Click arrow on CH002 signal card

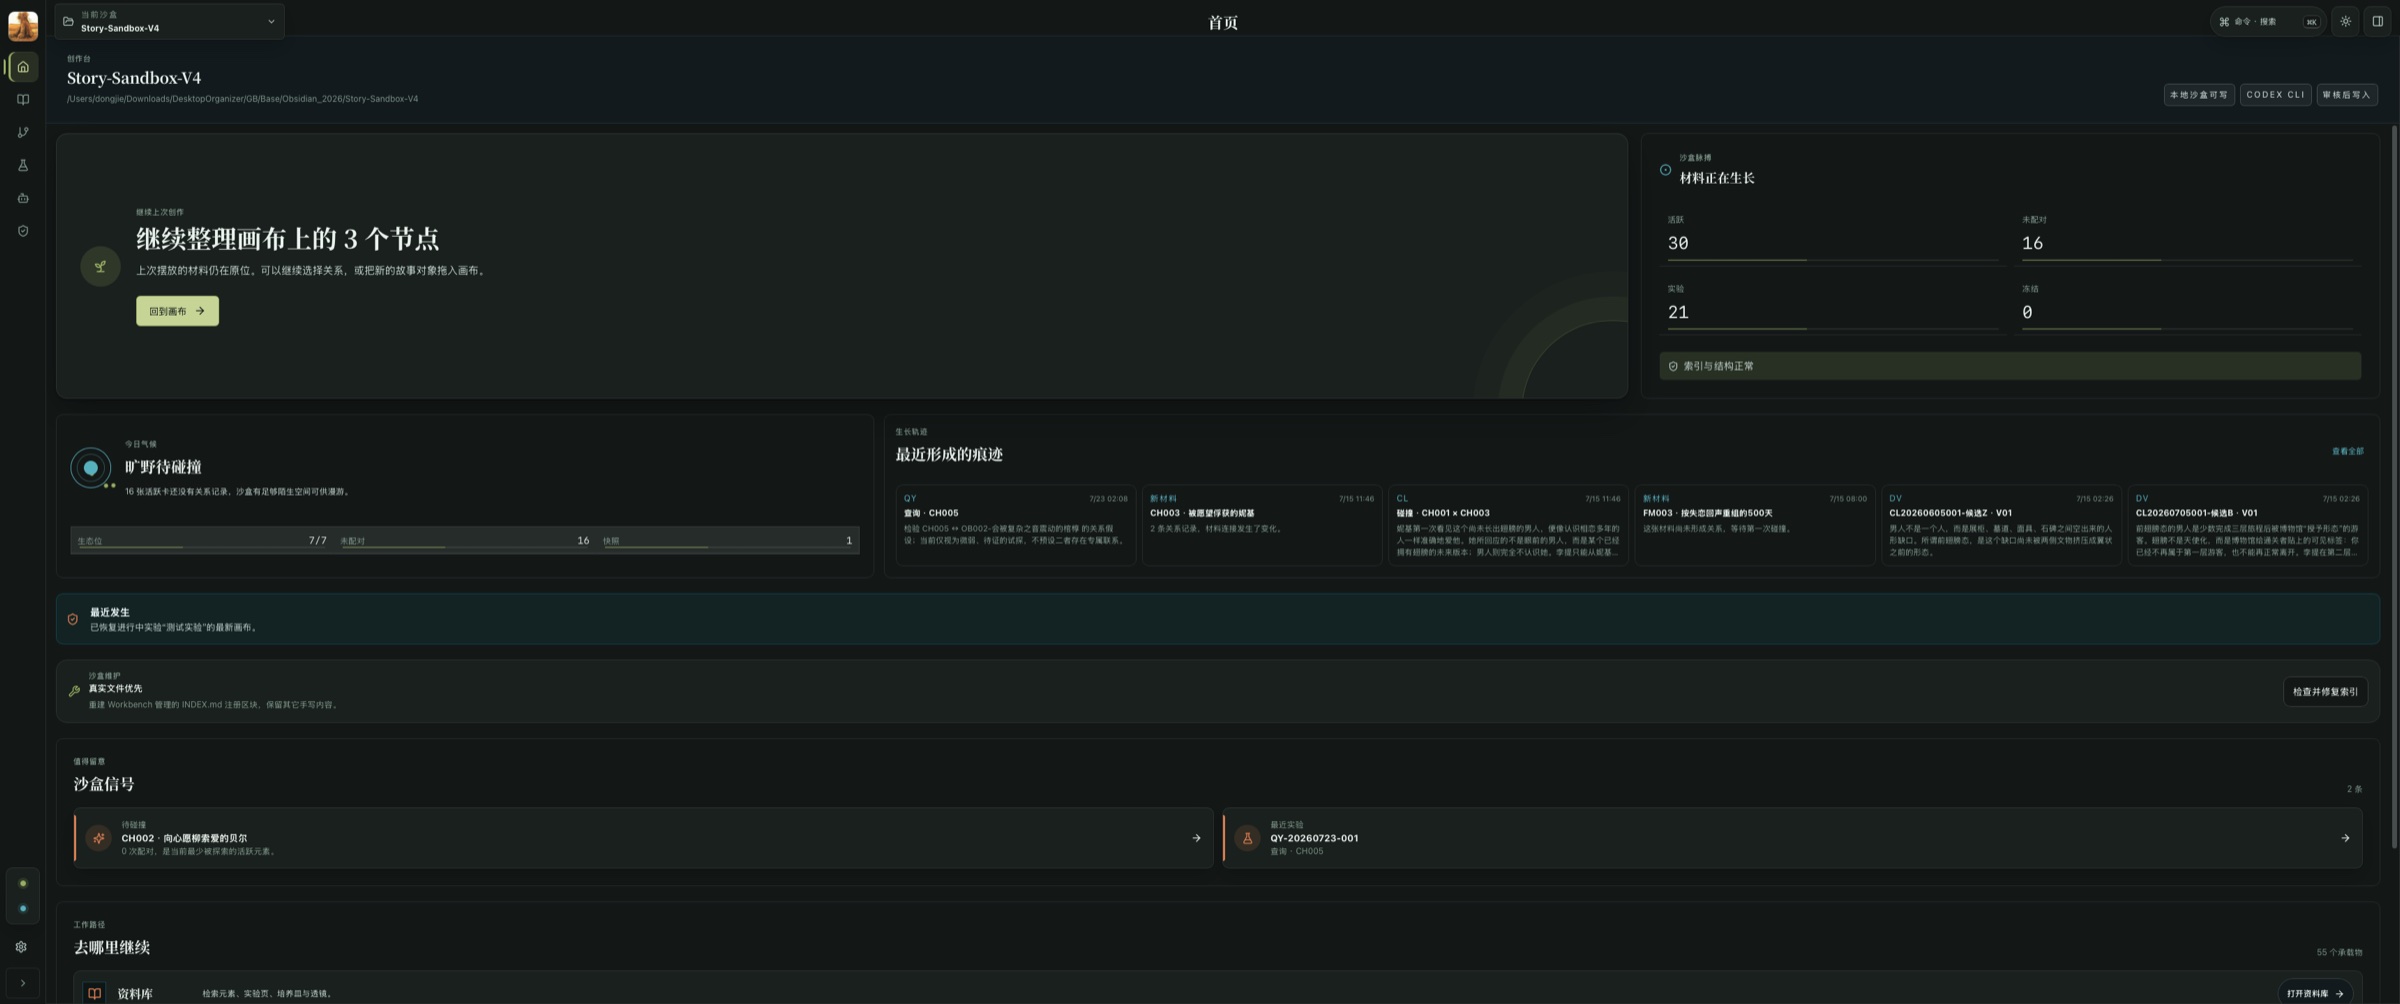[1196, 838]
